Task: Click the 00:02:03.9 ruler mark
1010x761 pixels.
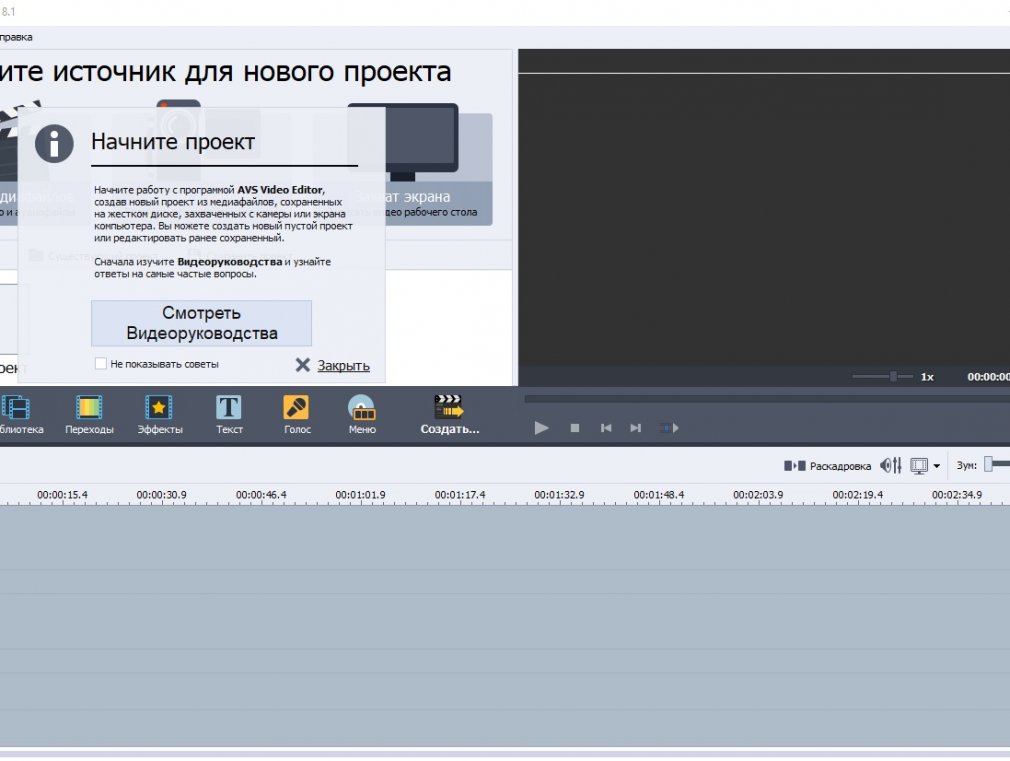Action: coord(758,495)
